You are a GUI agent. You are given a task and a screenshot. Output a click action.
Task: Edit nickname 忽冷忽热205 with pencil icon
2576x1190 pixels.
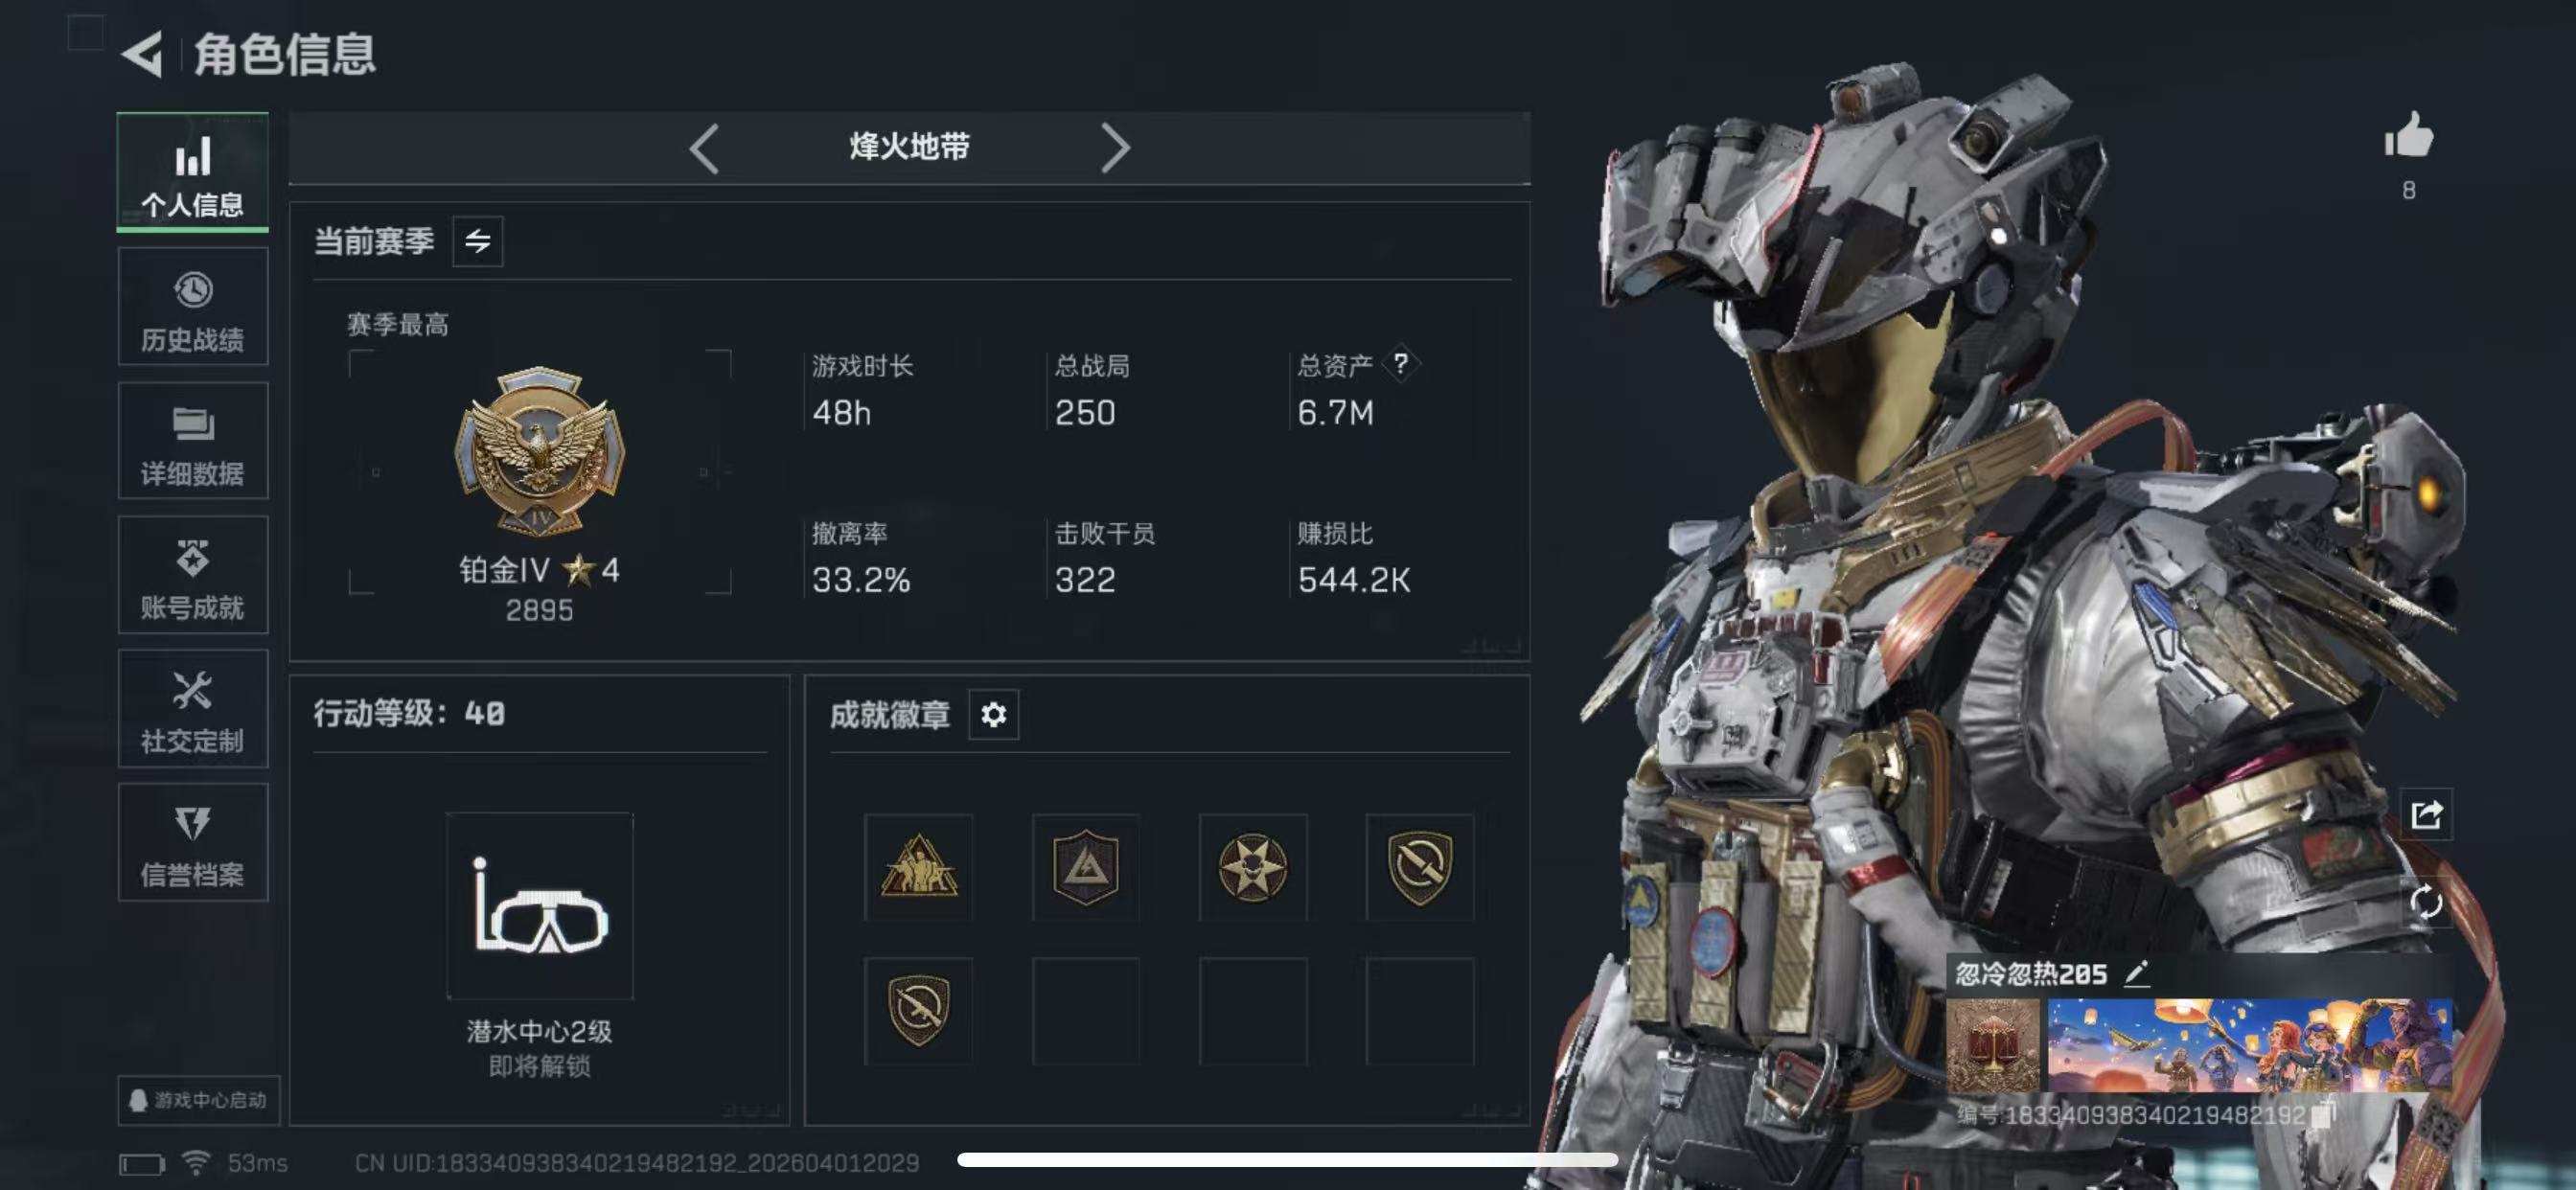click(x=2136, y=973)
